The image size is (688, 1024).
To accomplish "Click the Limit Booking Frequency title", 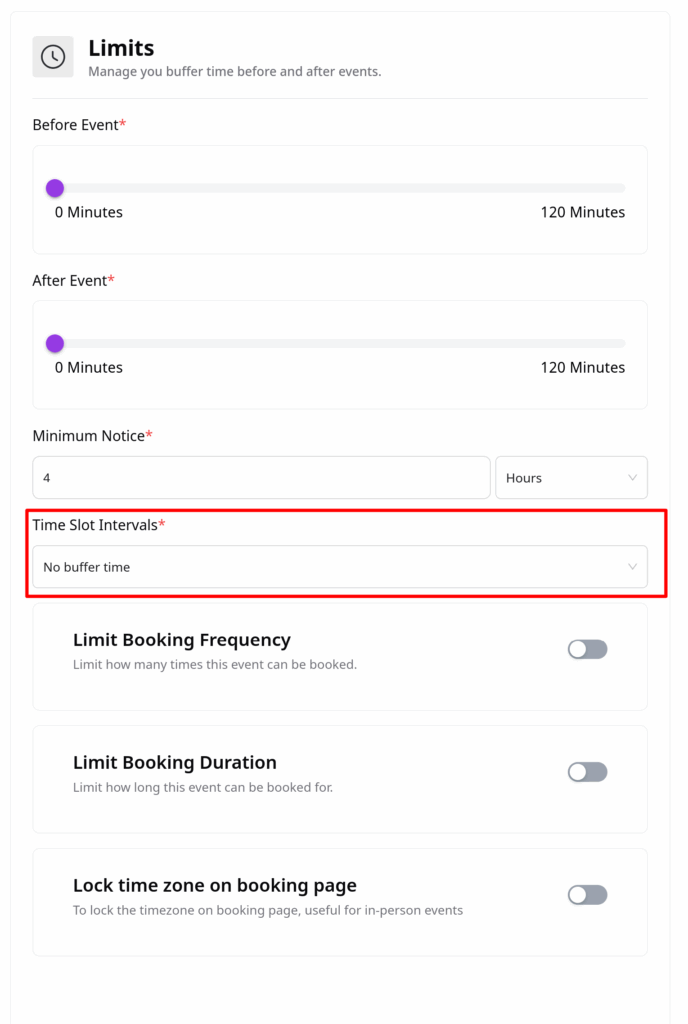I will point(181,640).
